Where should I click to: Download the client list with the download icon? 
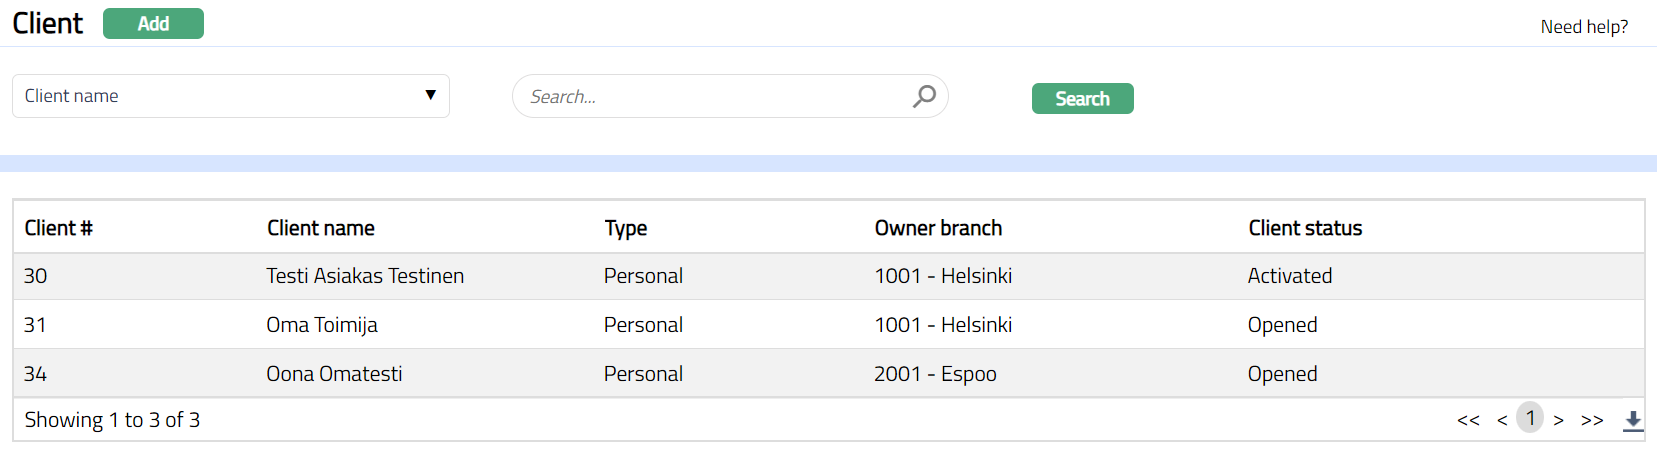pyautogui.click(x=1632, y=420)
